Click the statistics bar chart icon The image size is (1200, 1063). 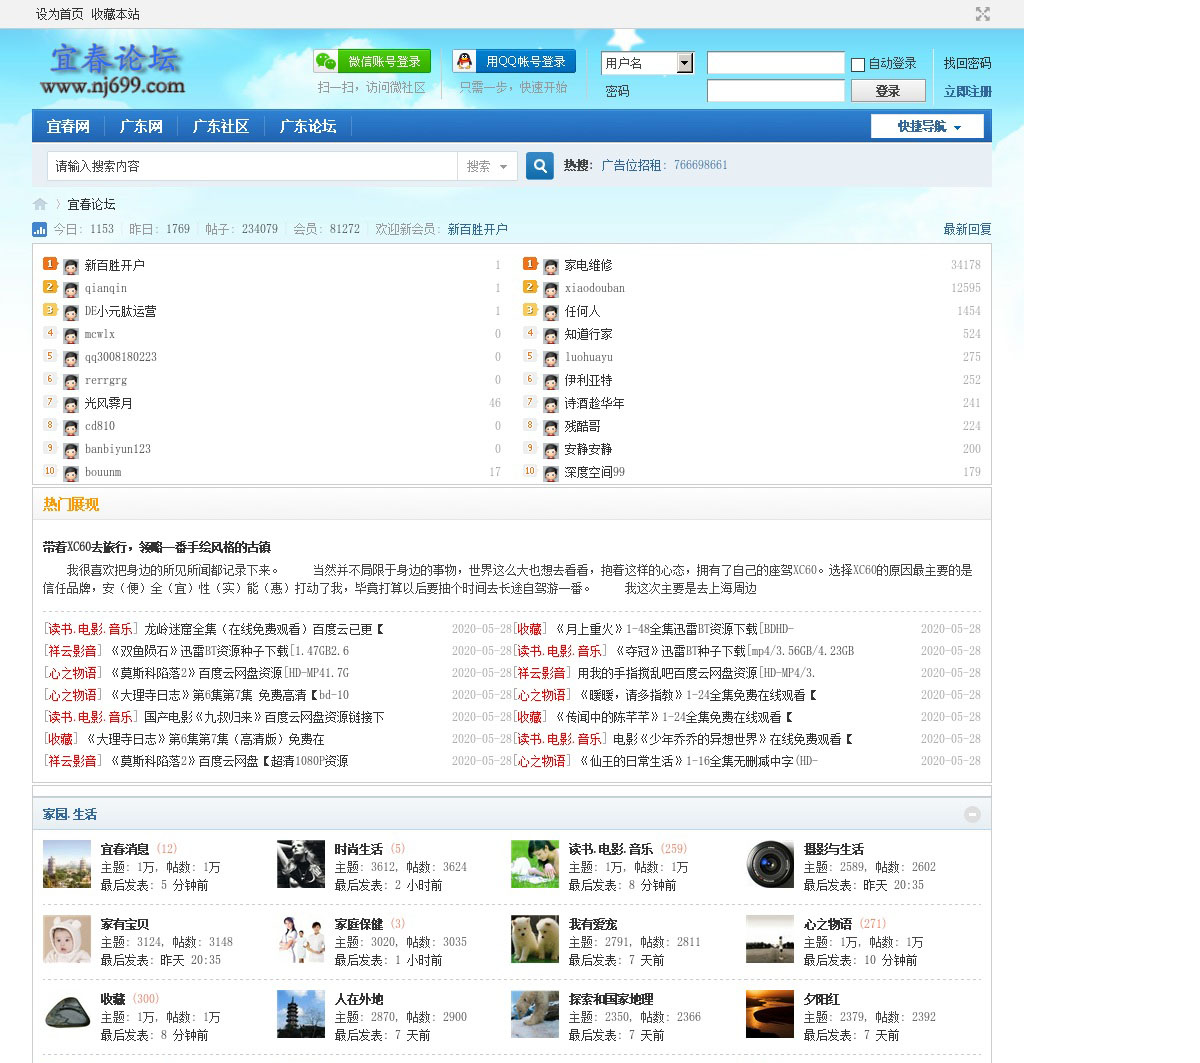40,229
